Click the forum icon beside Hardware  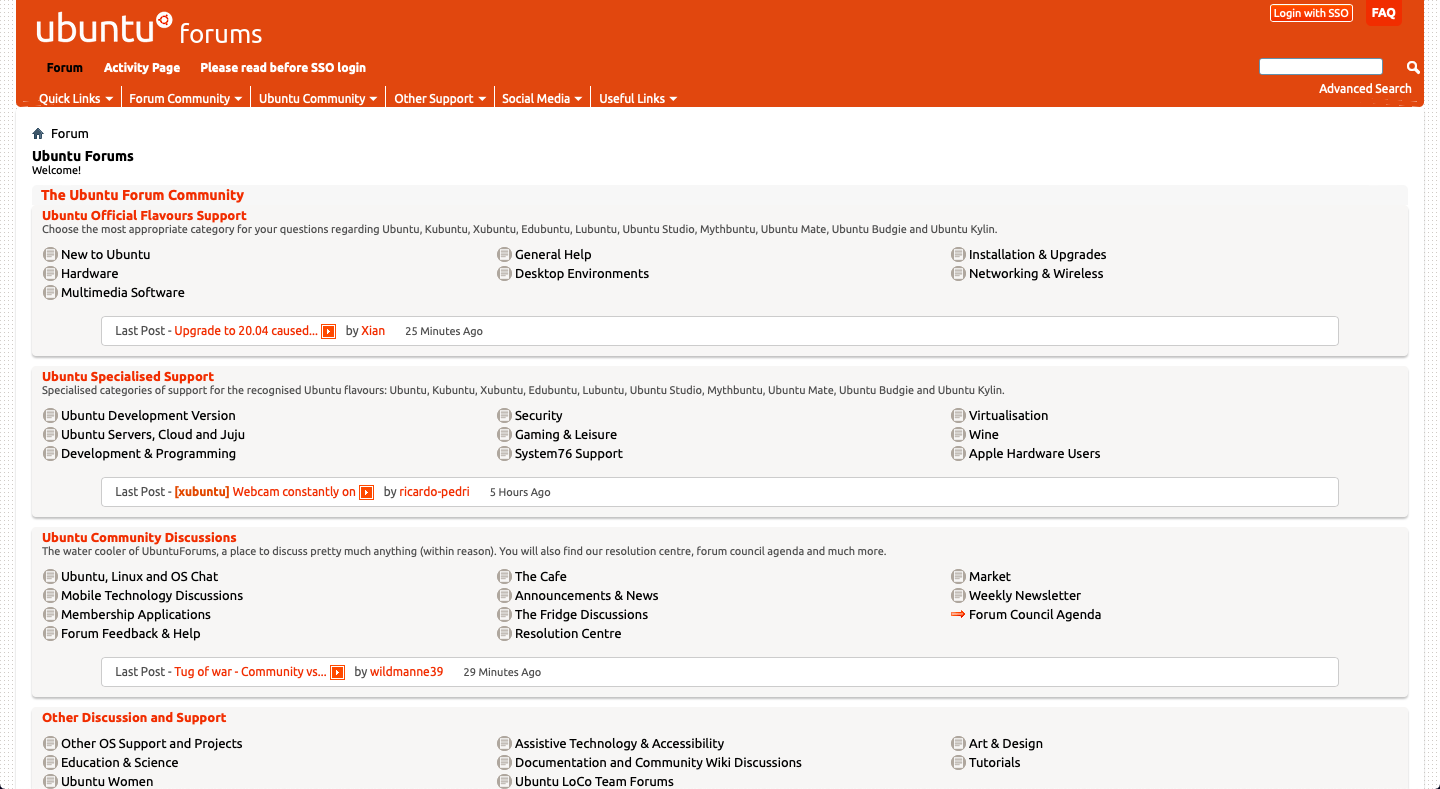click(50, 274)
